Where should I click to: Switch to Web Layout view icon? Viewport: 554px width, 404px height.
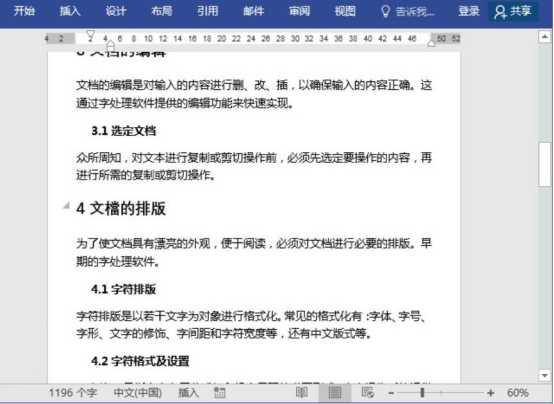coord(367,393)
